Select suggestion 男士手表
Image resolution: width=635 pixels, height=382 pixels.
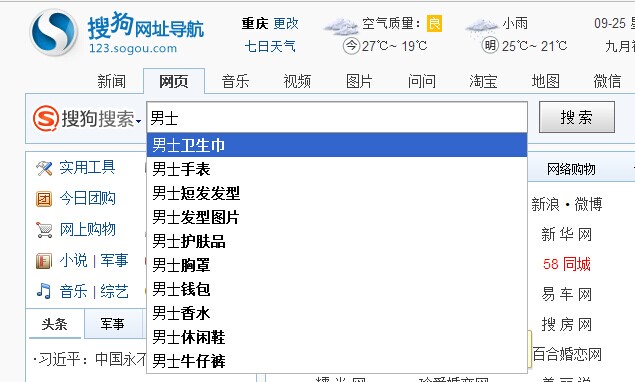coord(337,169)
